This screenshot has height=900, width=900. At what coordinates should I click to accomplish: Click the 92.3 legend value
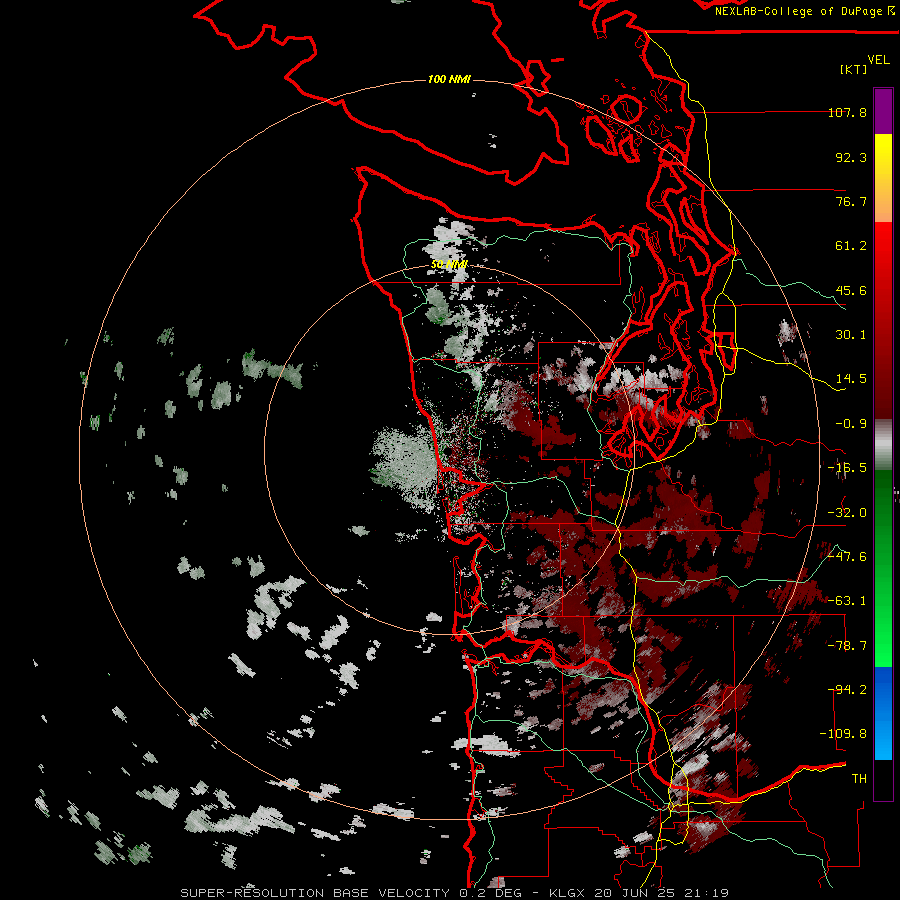[851, 157]
